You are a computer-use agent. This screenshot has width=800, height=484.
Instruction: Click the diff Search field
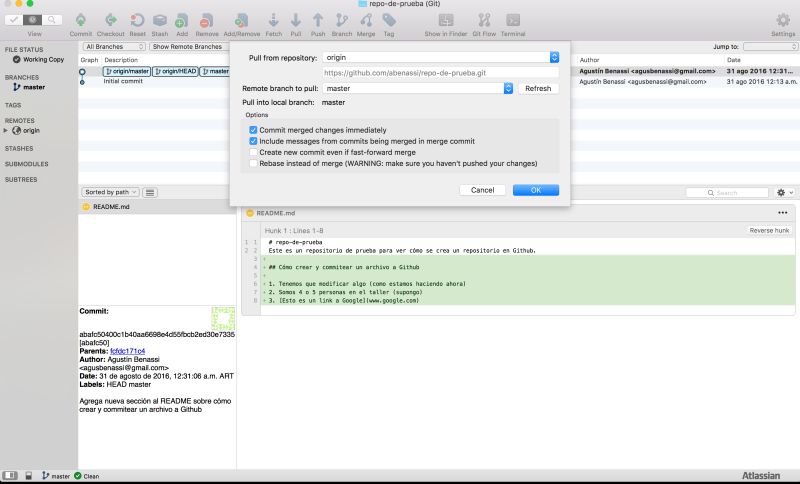[x=727, y=193]
